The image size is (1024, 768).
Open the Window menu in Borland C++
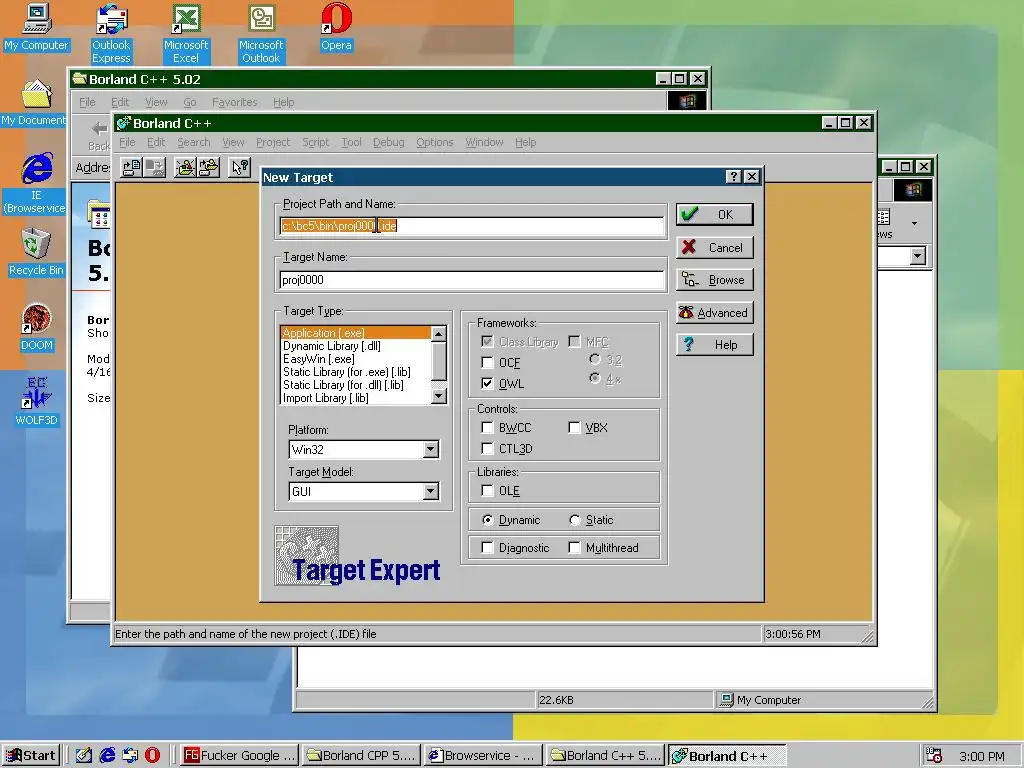point(484,142)
